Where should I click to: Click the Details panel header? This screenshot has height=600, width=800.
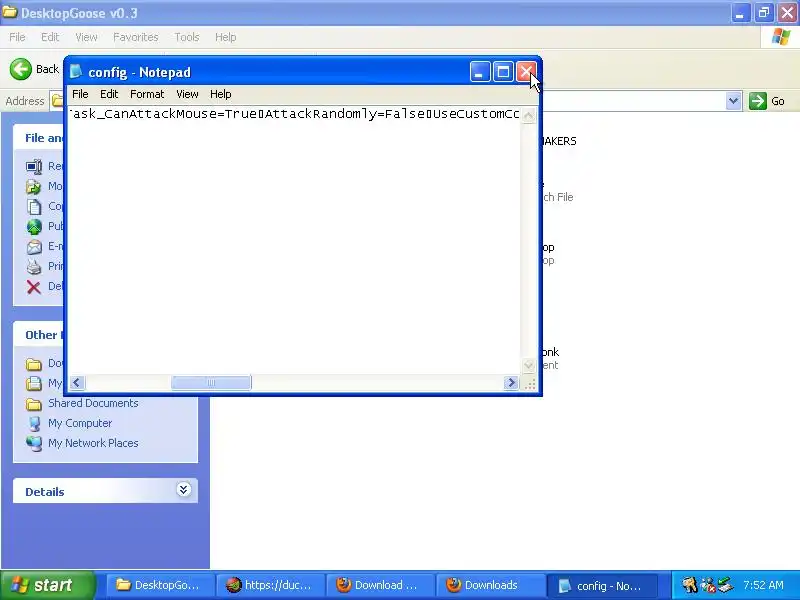point(105,491)
